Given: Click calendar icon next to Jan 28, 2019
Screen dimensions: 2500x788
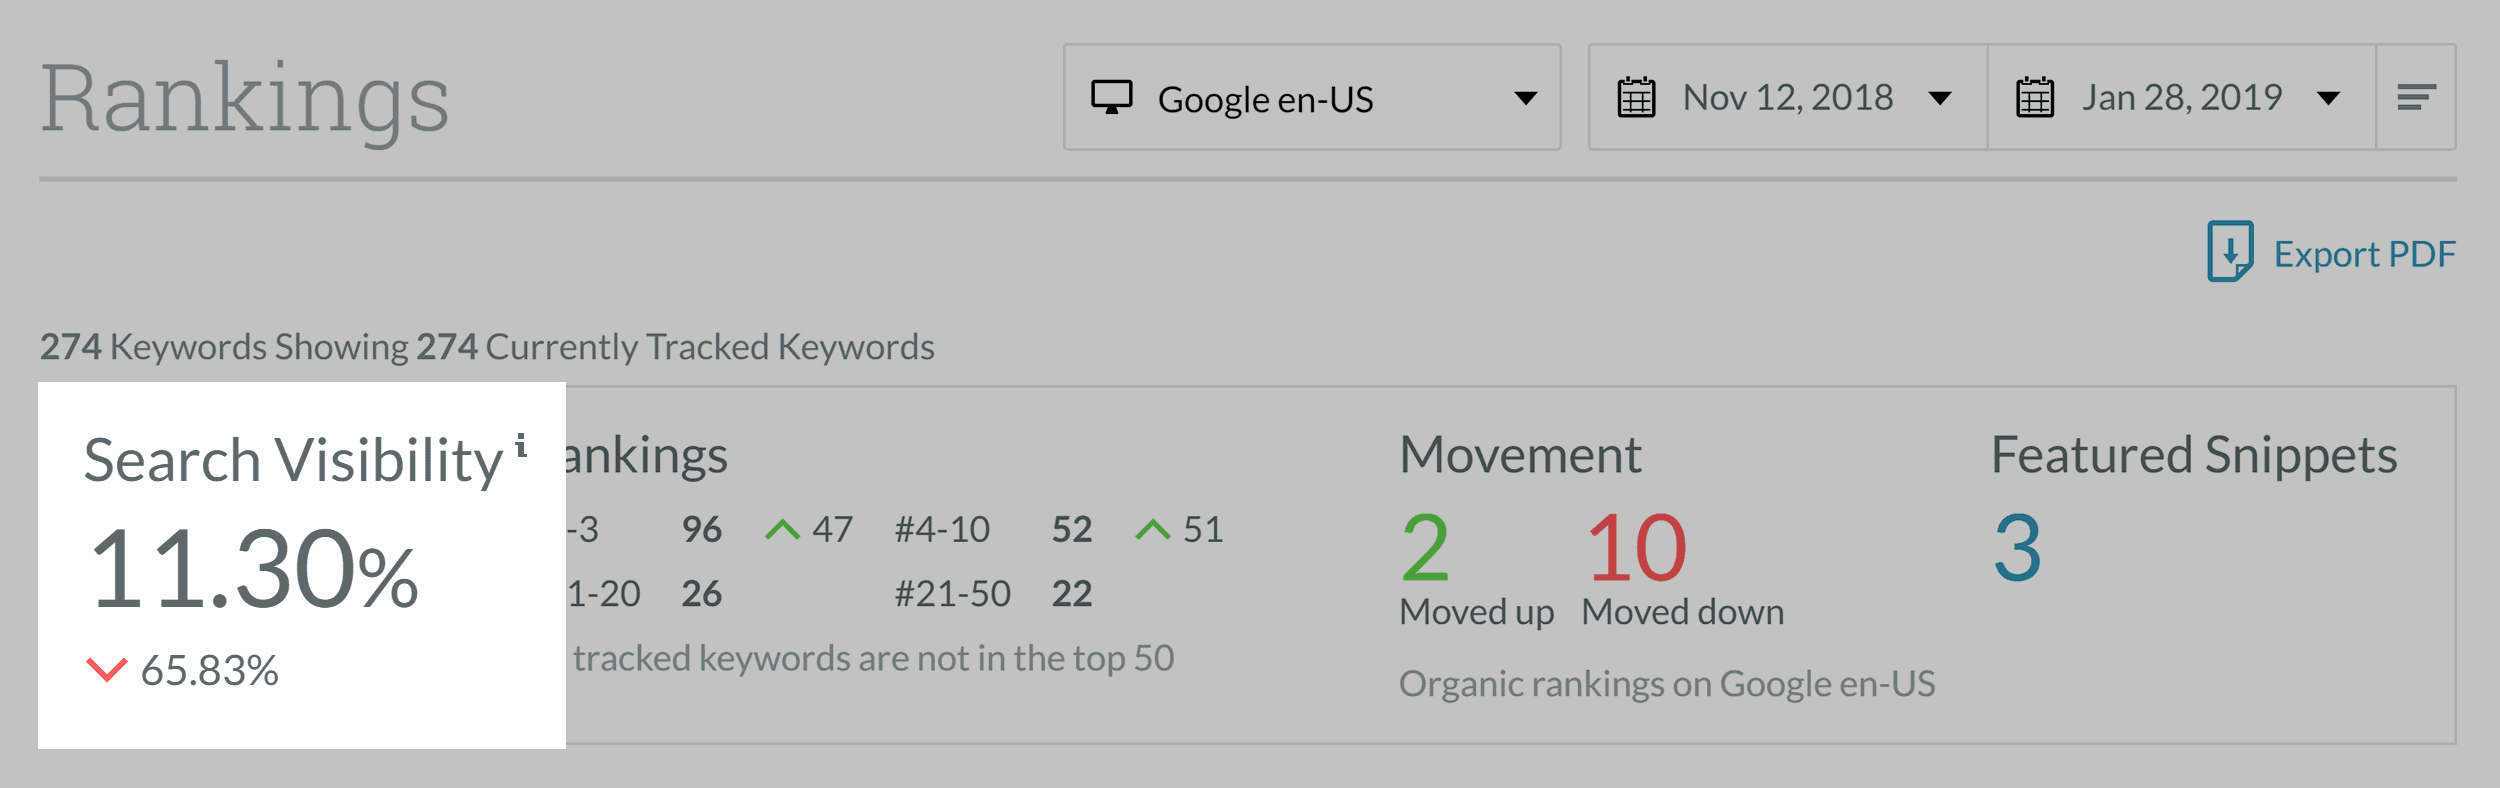Looking at the screenshot, I should [x=2034, y=97].
